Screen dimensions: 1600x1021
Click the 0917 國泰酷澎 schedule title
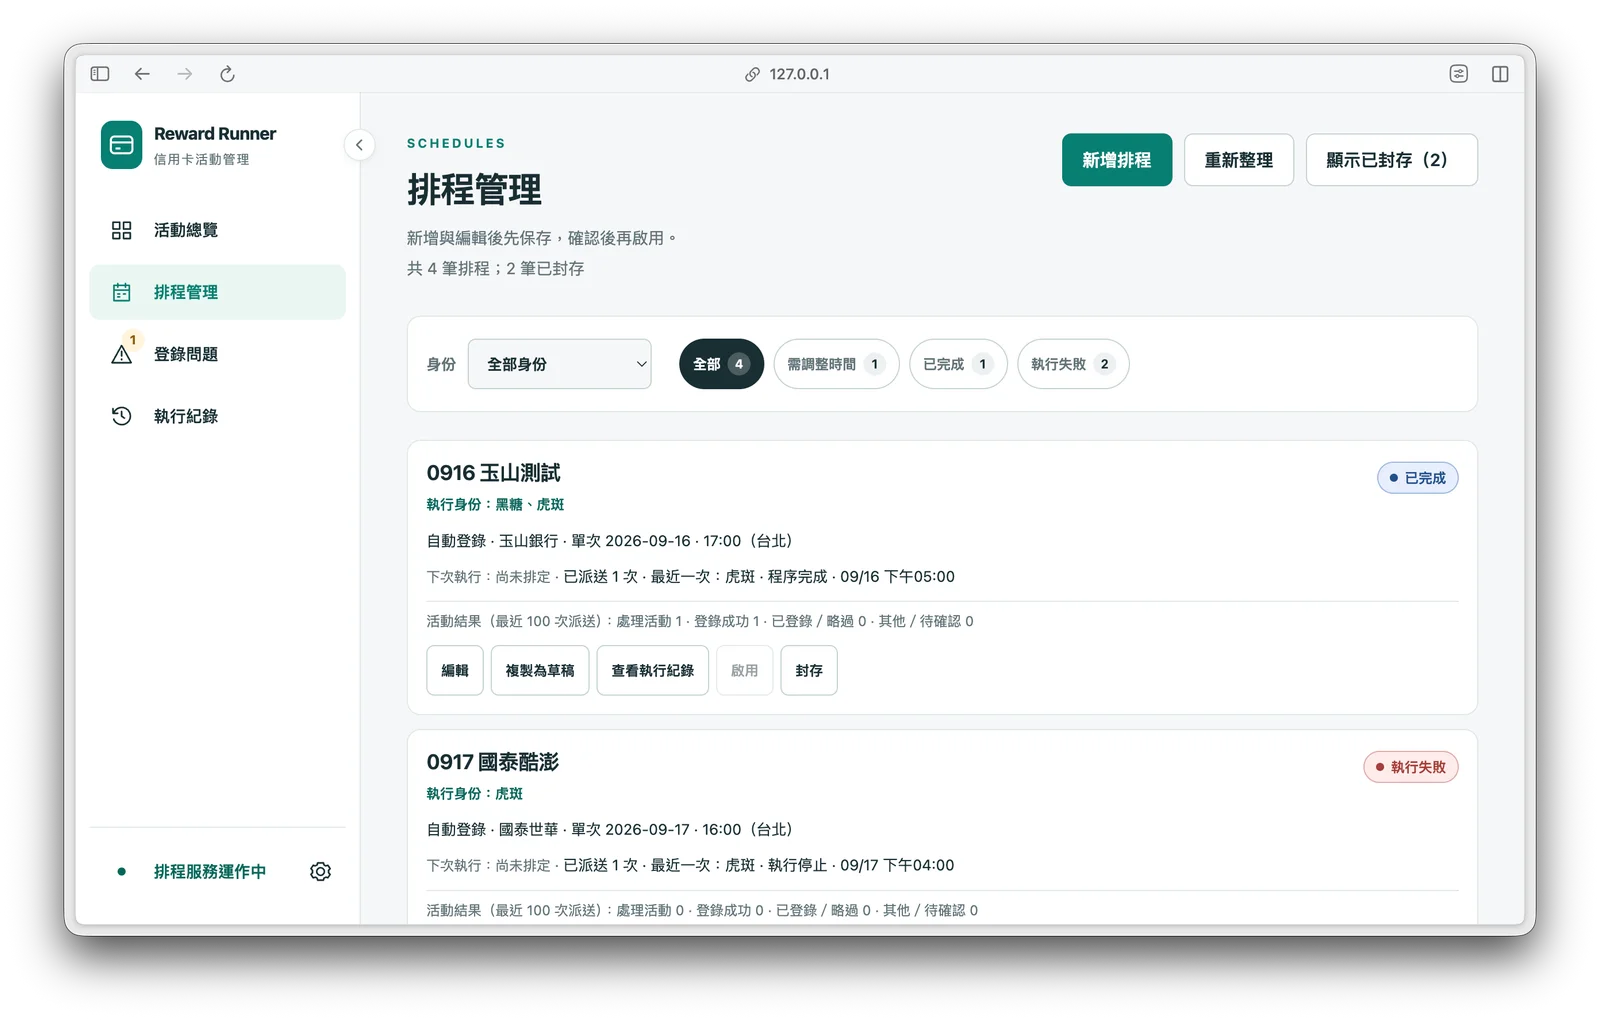click(493, 762)
